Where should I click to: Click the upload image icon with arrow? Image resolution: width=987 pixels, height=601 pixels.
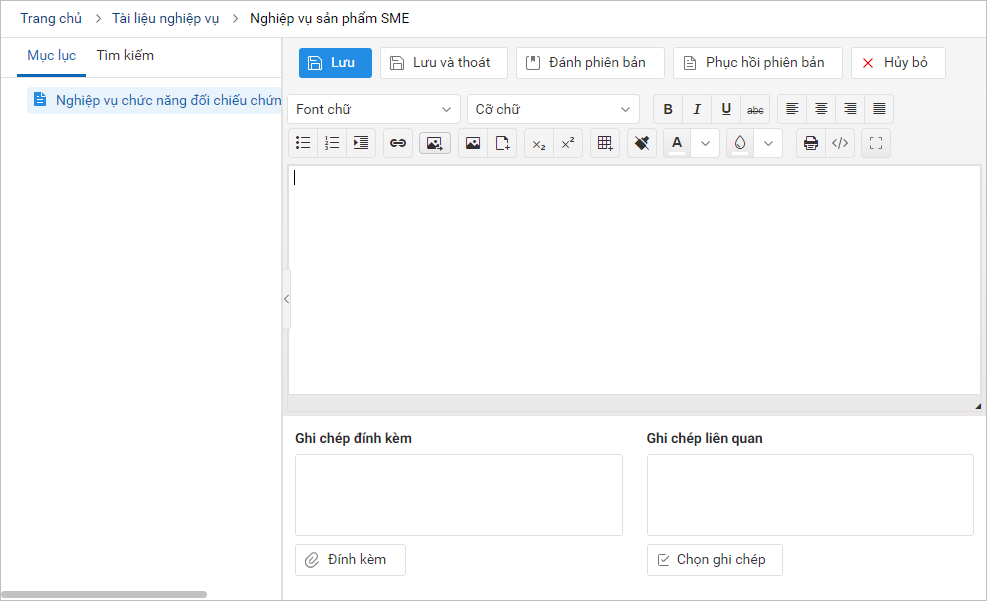click(435, 143)
